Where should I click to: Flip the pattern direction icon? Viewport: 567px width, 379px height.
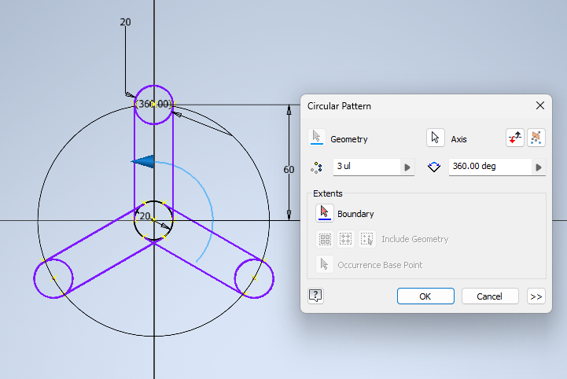[x=515, y=138]
